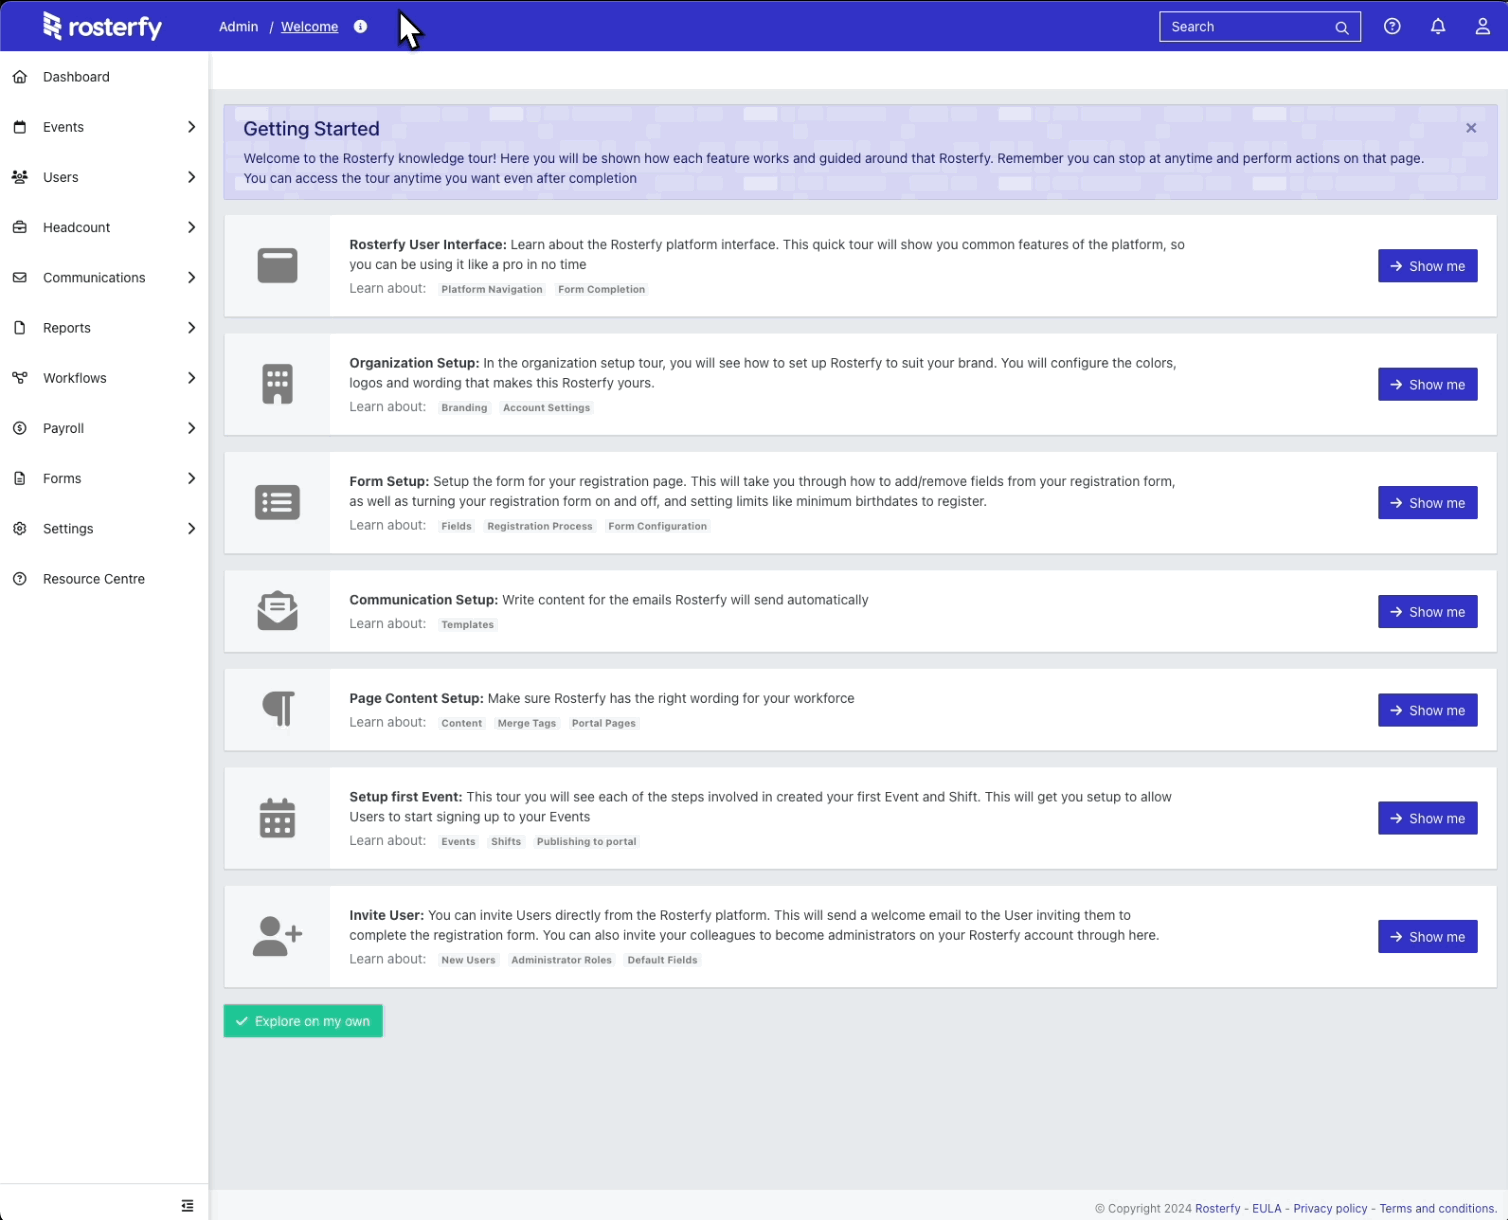Click the Workflows node icon

click(x=20, y=378)
